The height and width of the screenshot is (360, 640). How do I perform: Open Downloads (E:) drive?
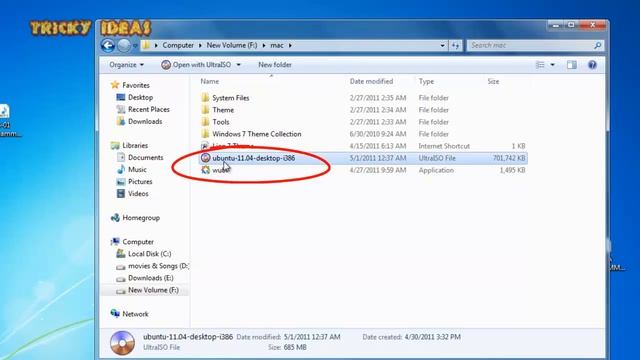(151, 278)
